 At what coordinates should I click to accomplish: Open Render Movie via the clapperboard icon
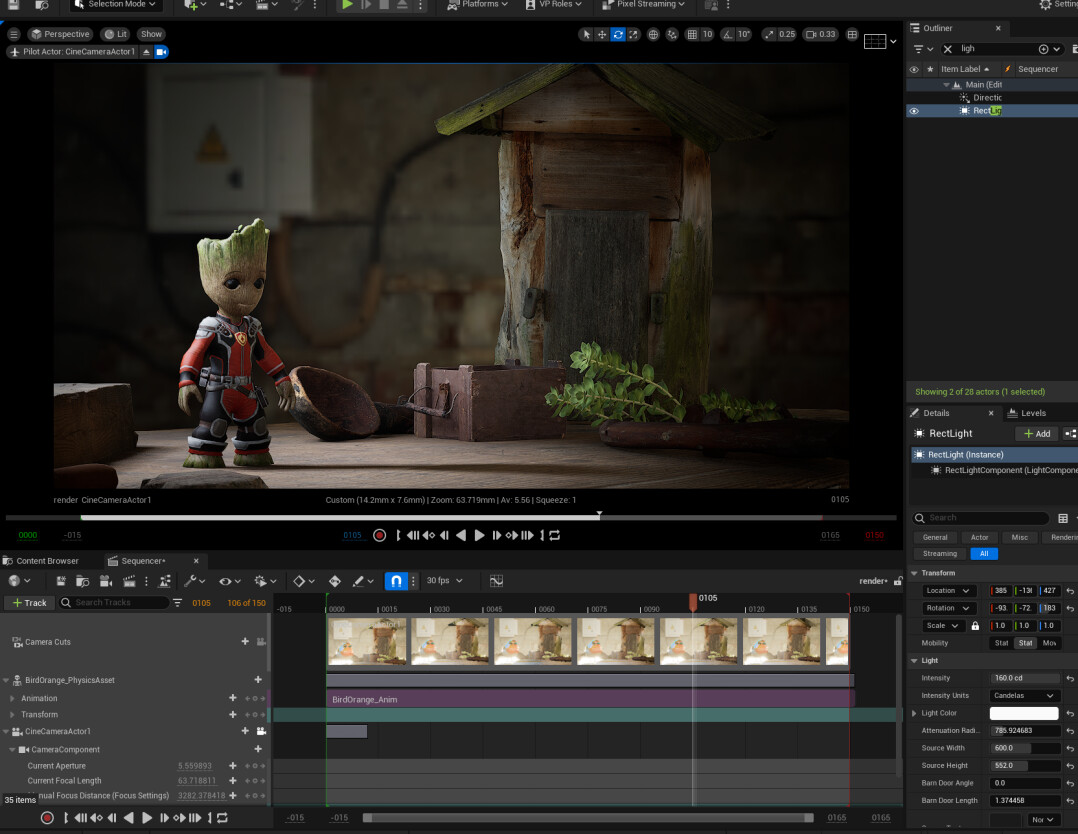point(130,580)
